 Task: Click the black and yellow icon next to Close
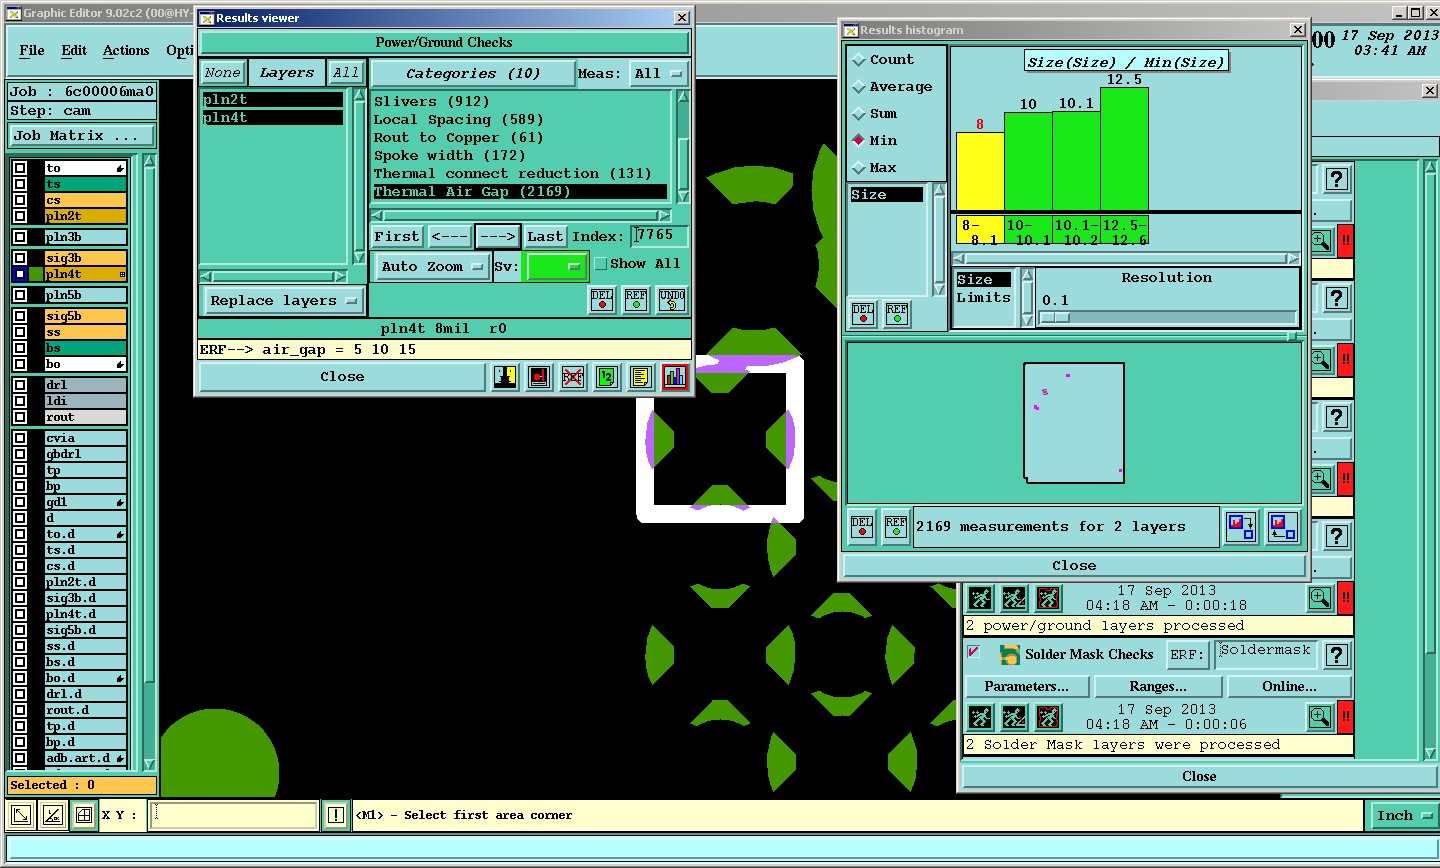(x=505, y=377)
